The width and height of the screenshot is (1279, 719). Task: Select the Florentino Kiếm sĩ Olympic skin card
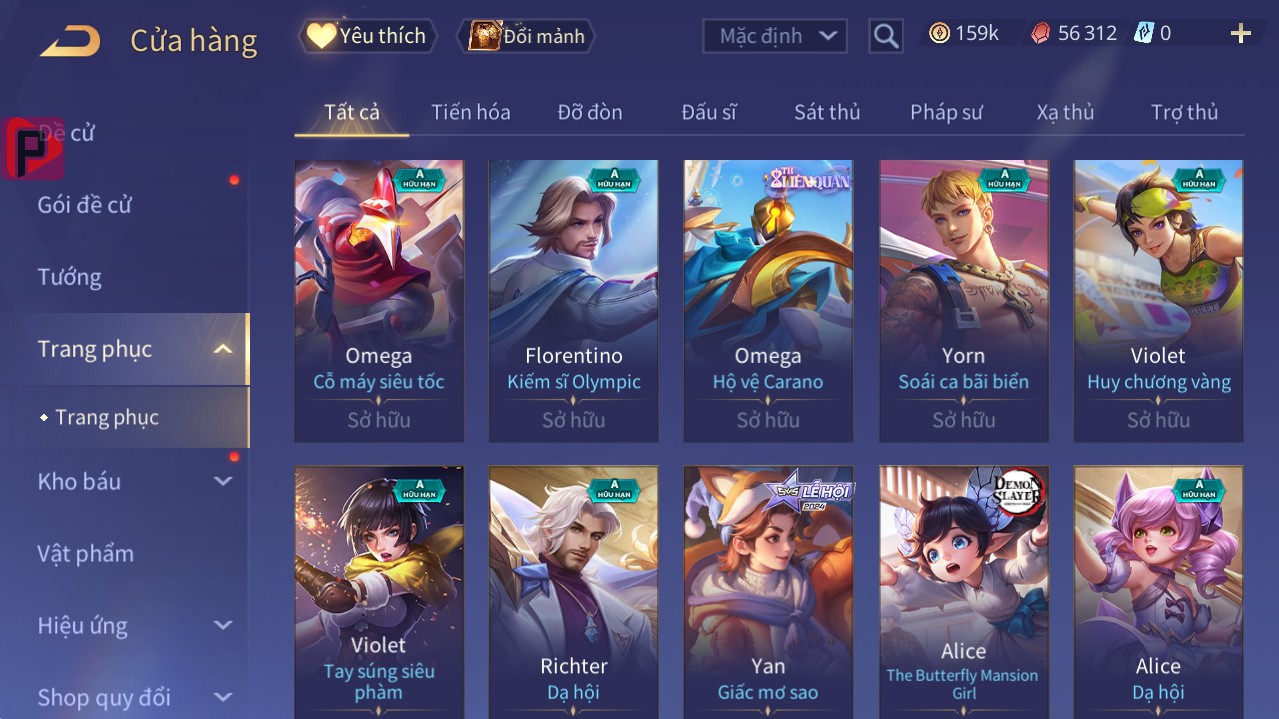point(574,301)
